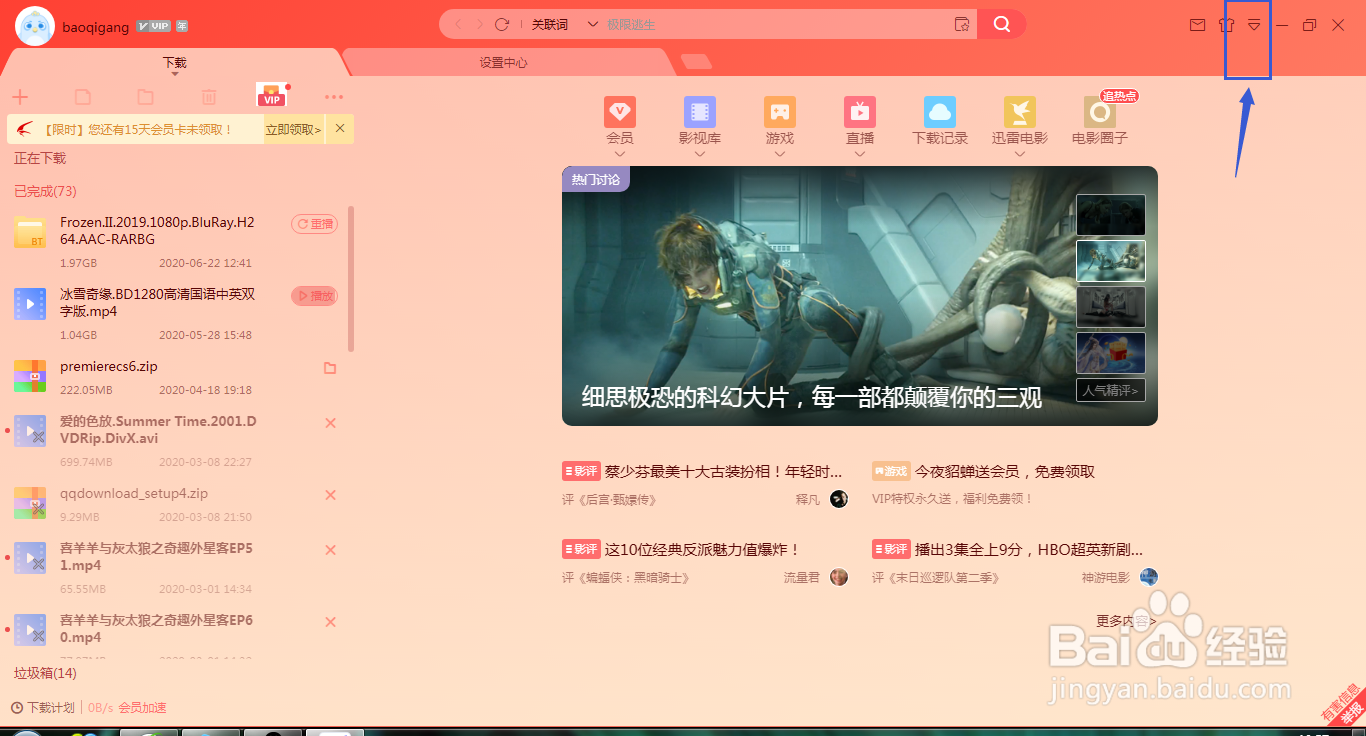Remove the 爱的色放.Summer Time failed item
The width and height of the screenshot is (1366, 736).
330,423
